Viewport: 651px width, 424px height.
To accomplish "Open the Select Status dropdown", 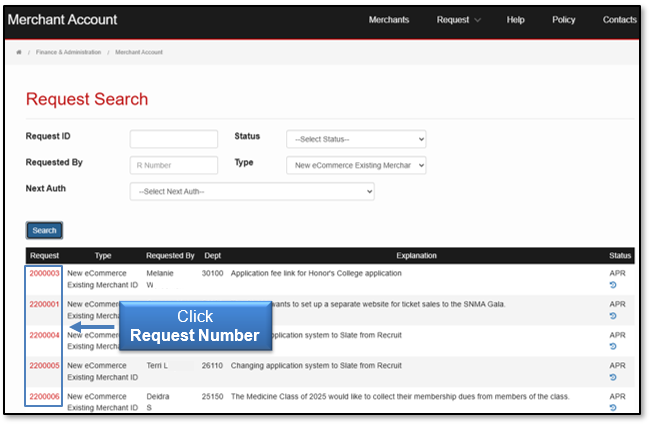I will click(356, 139).
